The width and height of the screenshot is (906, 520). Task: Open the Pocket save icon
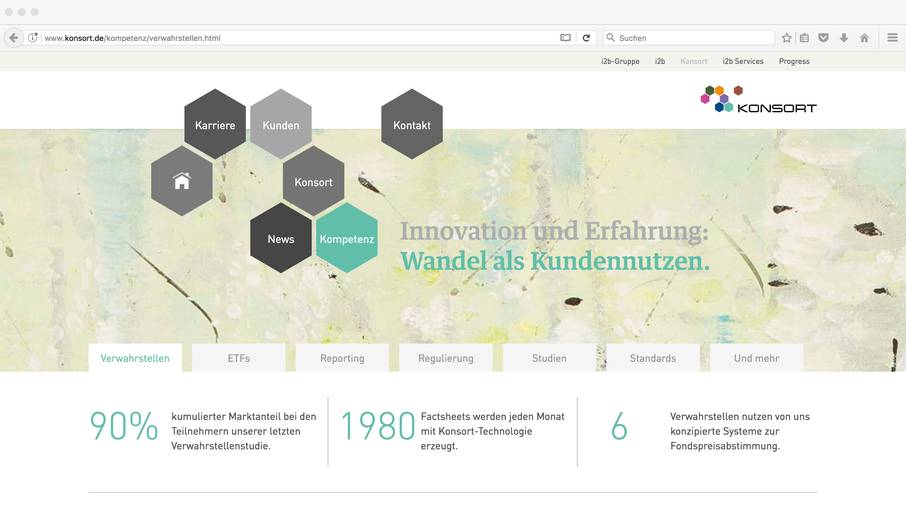823,38
